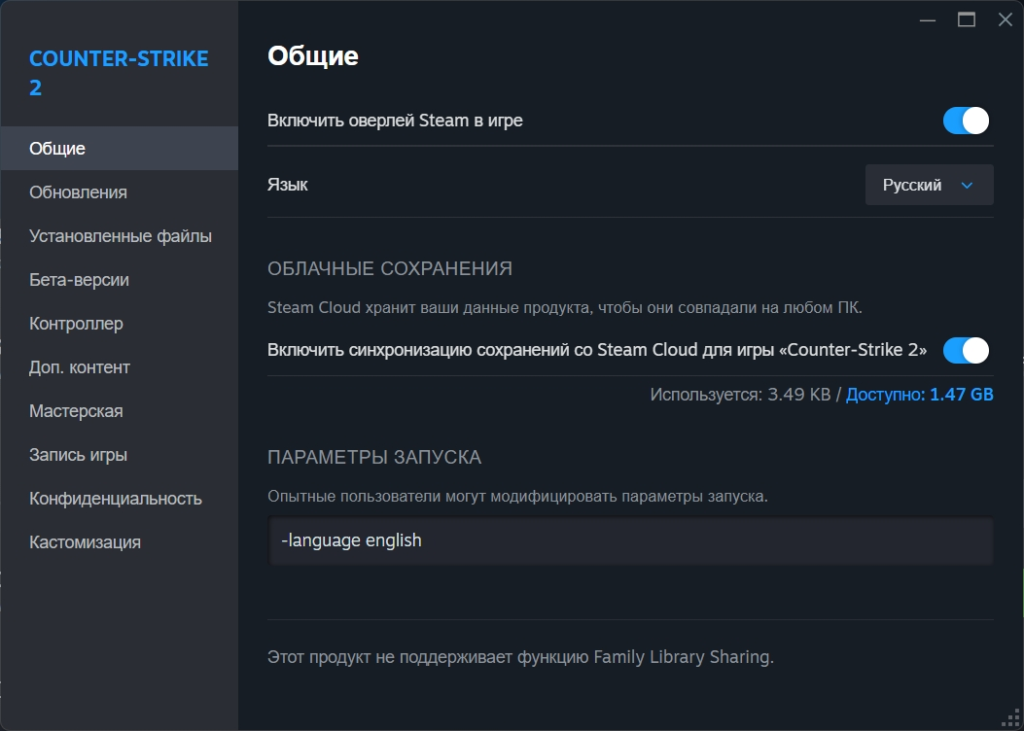Go to Запись игры settings
1024x731 pixels.
click(78, 455)
